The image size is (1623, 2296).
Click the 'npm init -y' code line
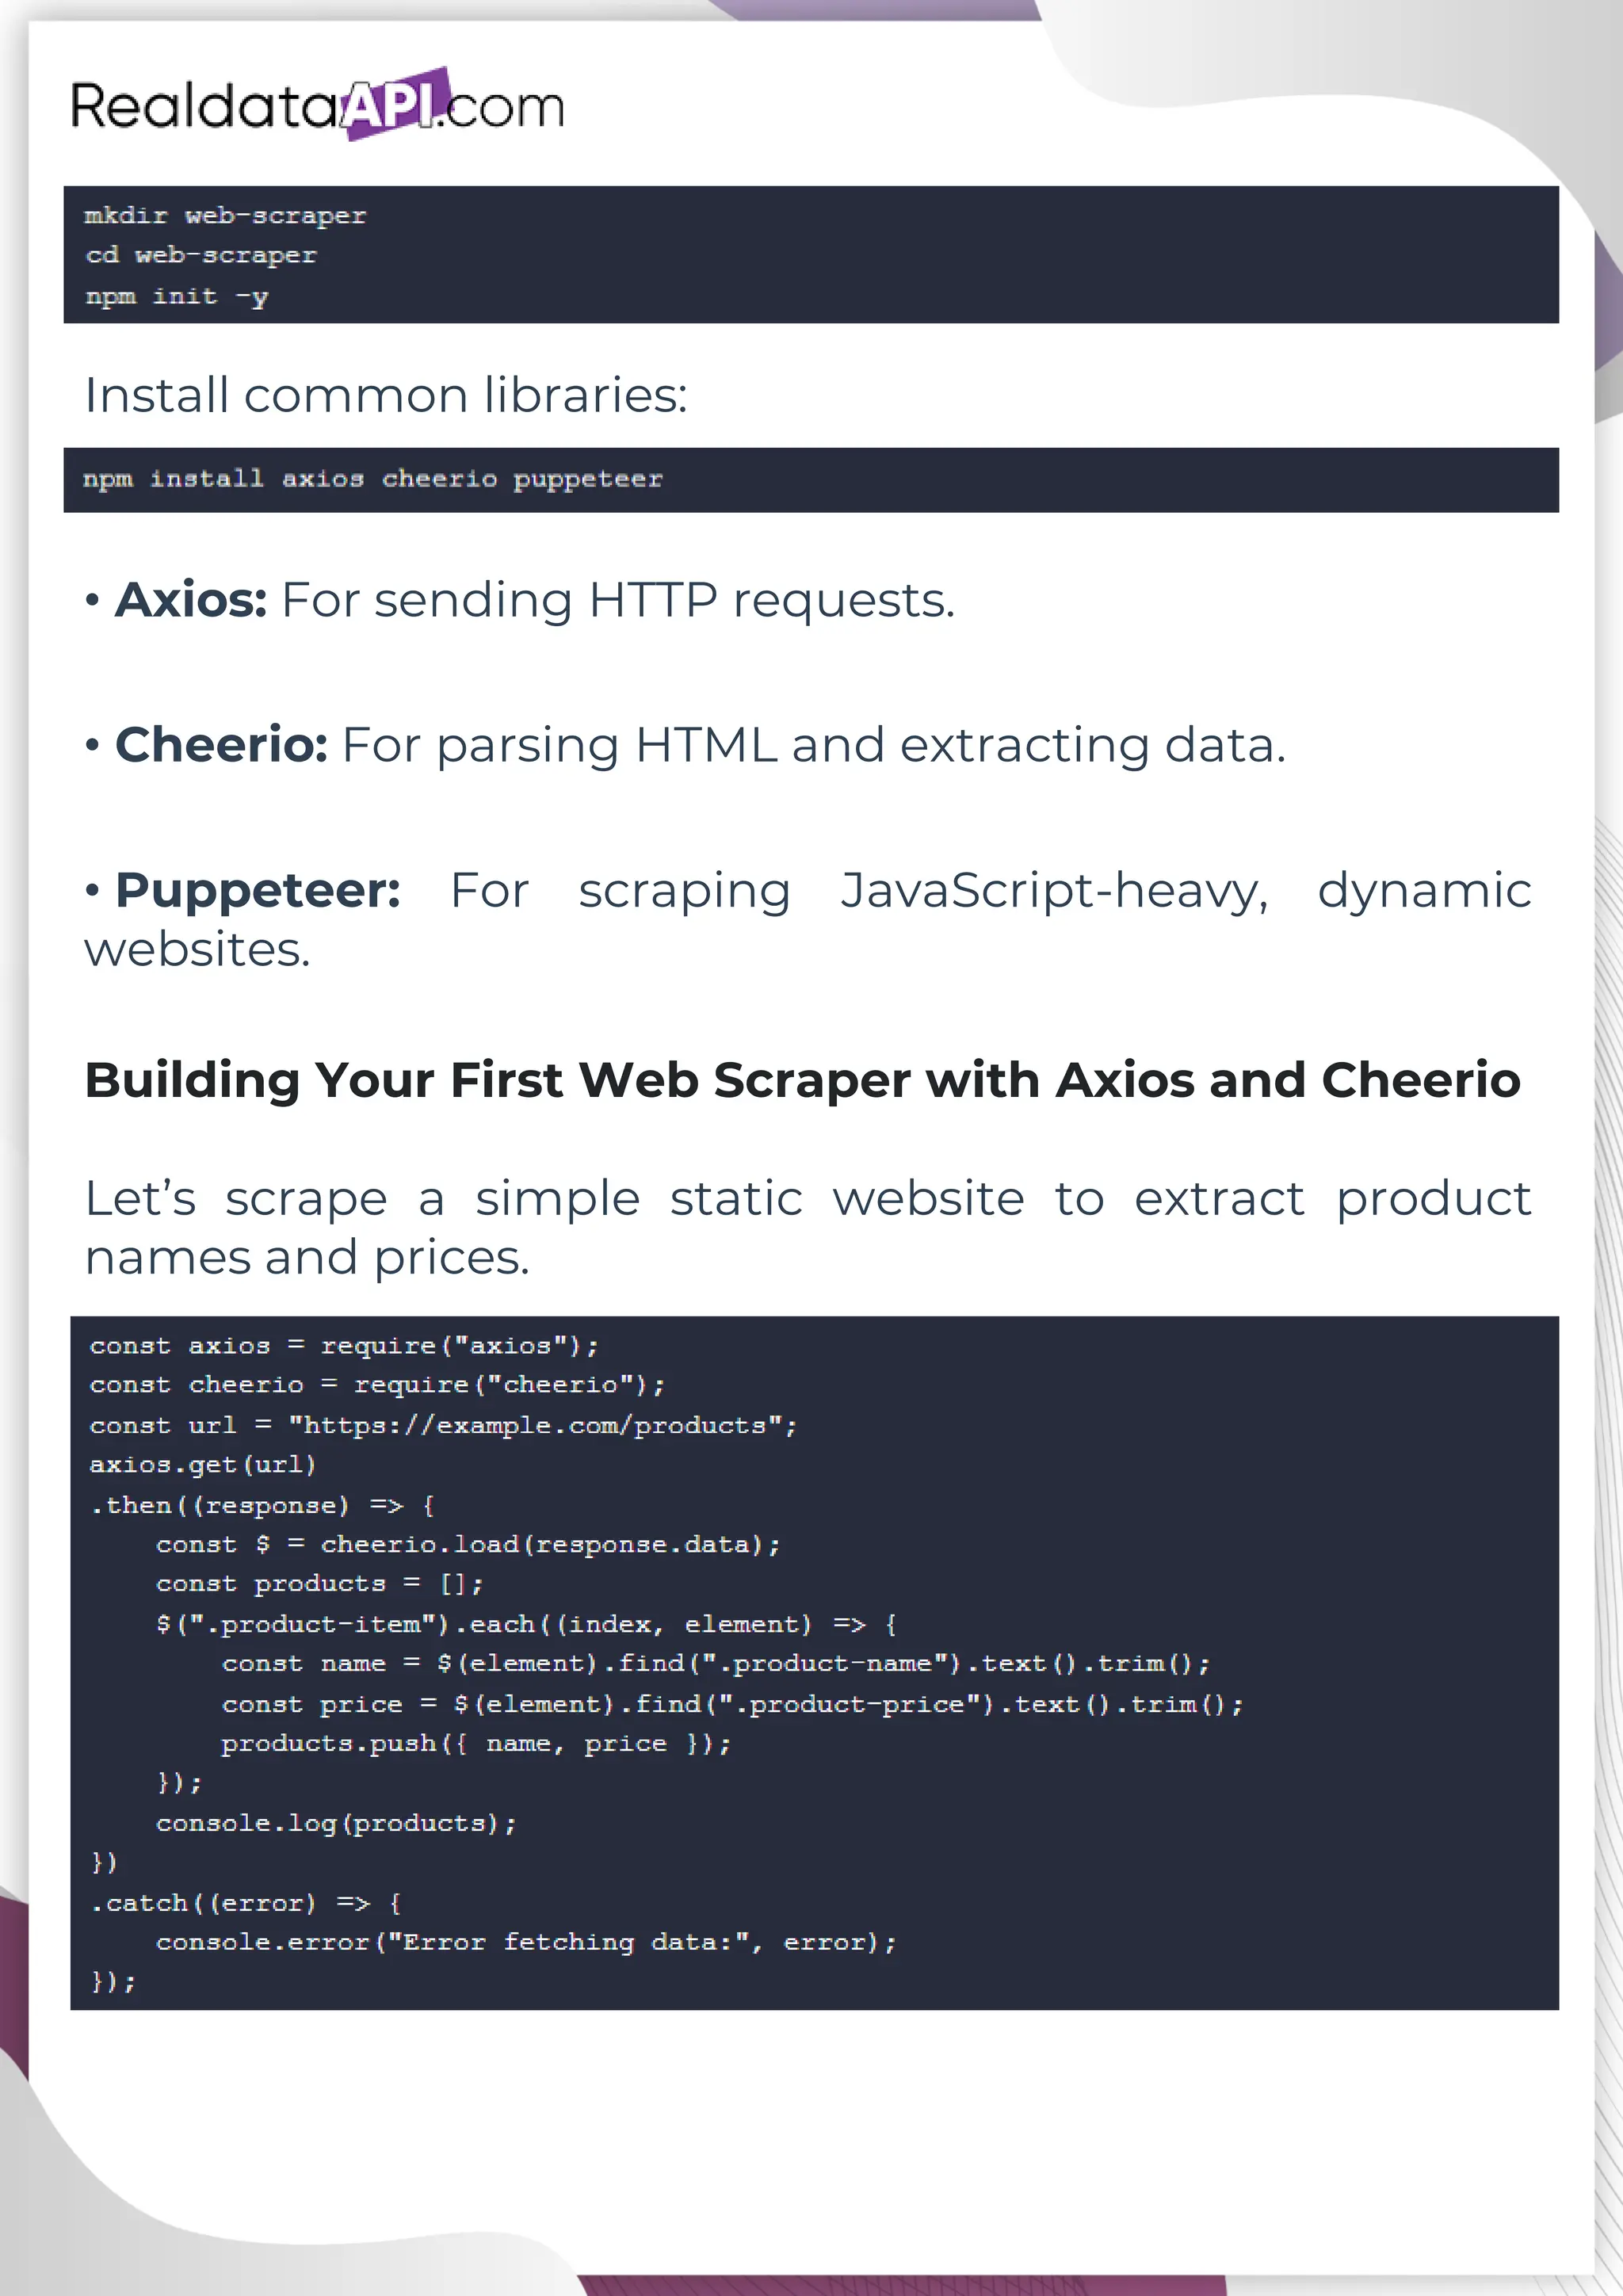177,297
